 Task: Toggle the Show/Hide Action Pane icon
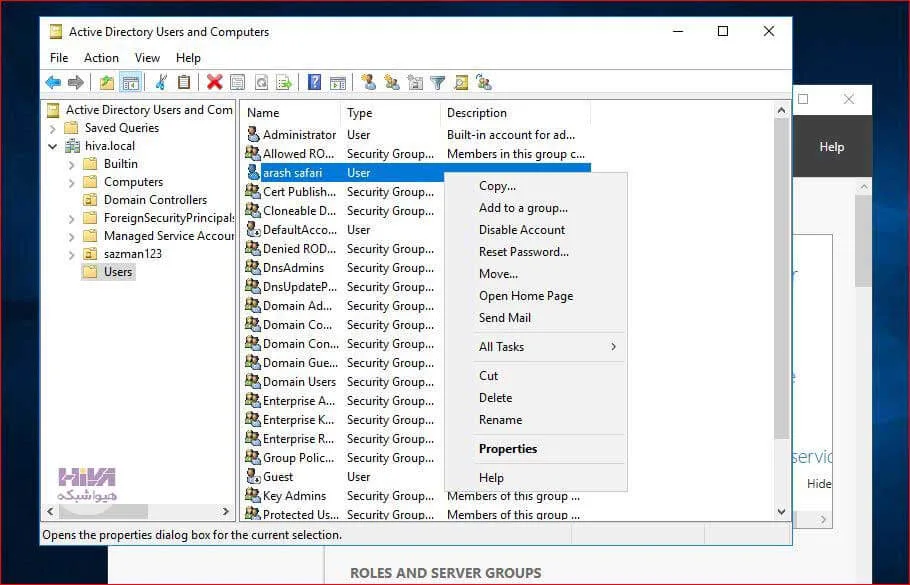coord(338,82)
